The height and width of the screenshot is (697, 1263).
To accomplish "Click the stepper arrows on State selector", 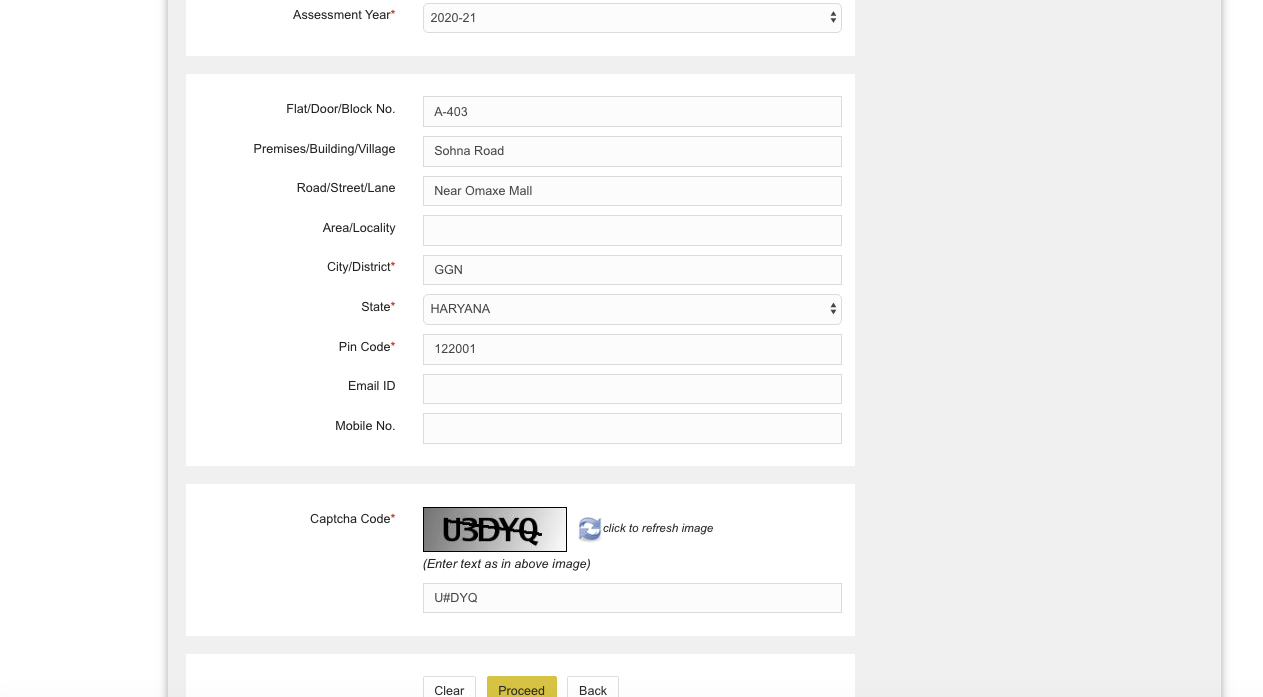I will click(x=832, y=309).
